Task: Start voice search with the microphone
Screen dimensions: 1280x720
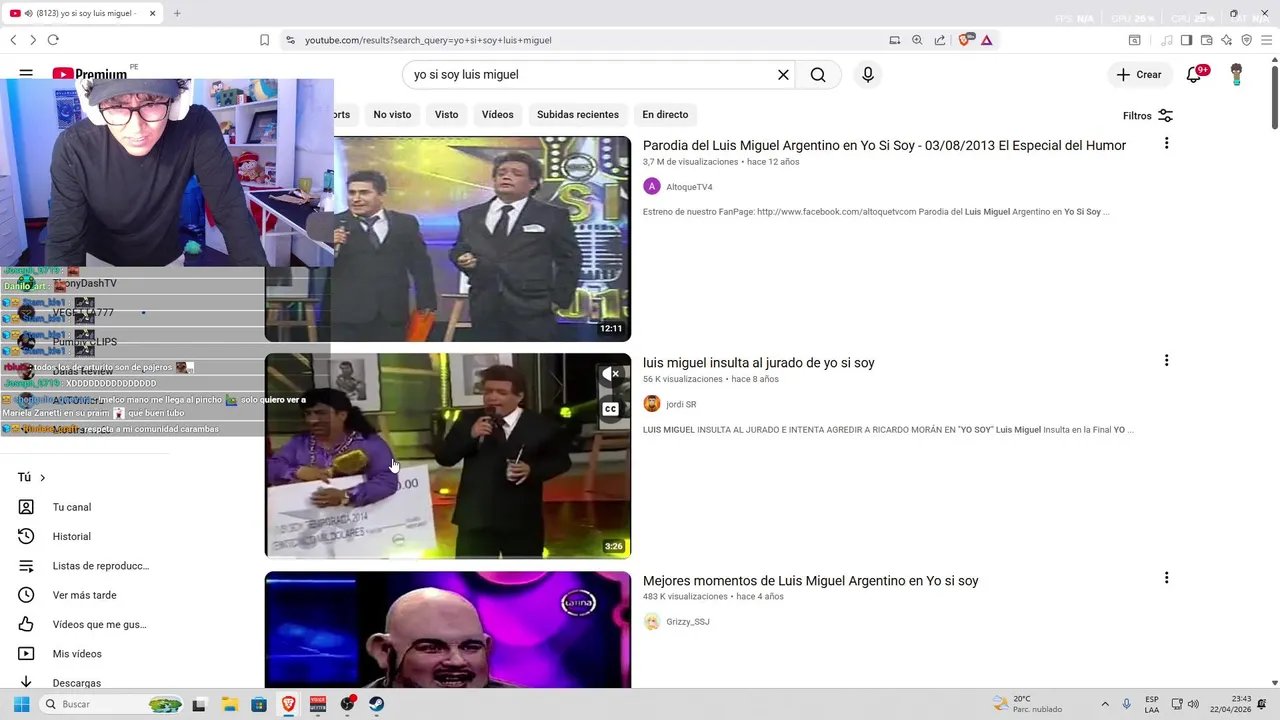Action: [867, 75]
